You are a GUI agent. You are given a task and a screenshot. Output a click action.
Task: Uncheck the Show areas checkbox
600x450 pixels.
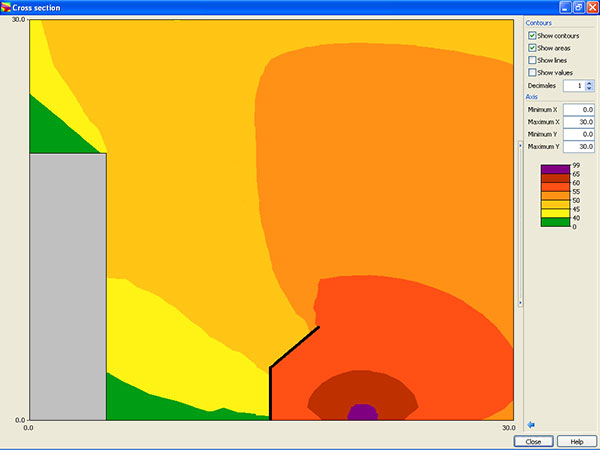point(532,48)
